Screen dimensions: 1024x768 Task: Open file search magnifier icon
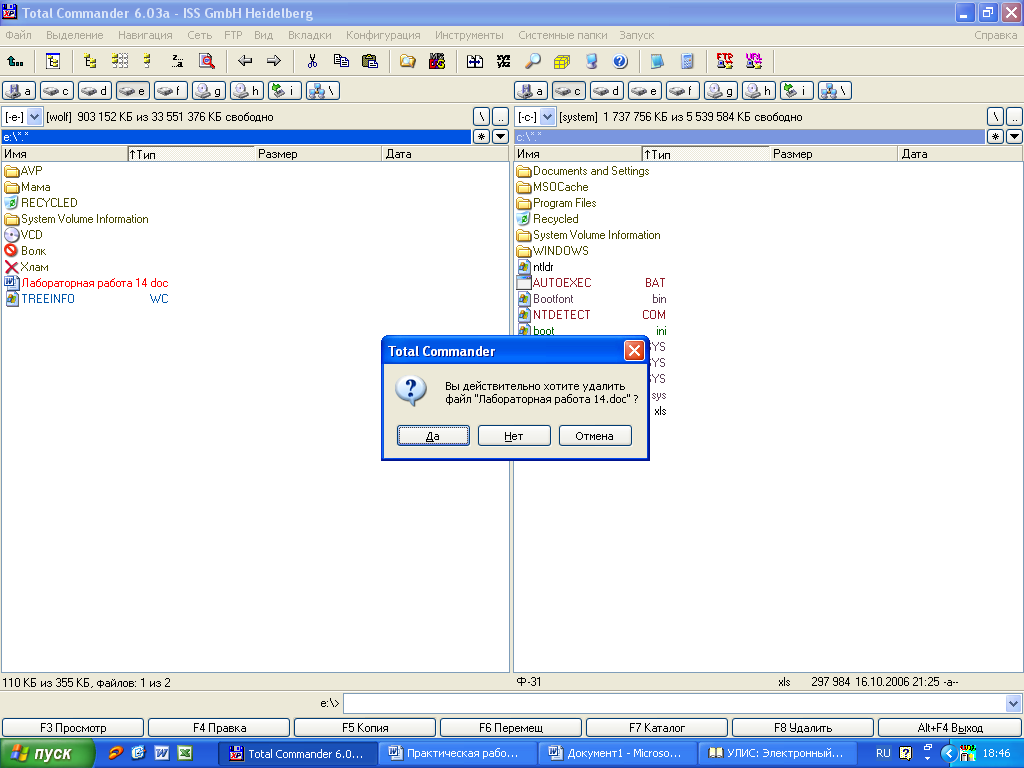tap(533, 61)
